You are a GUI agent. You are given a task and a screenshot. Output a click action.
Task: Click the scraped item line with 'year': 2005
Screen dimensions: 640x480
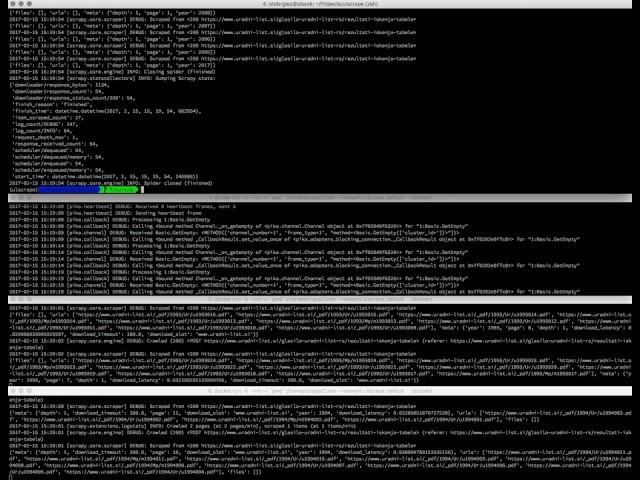[x=112, y=52]
